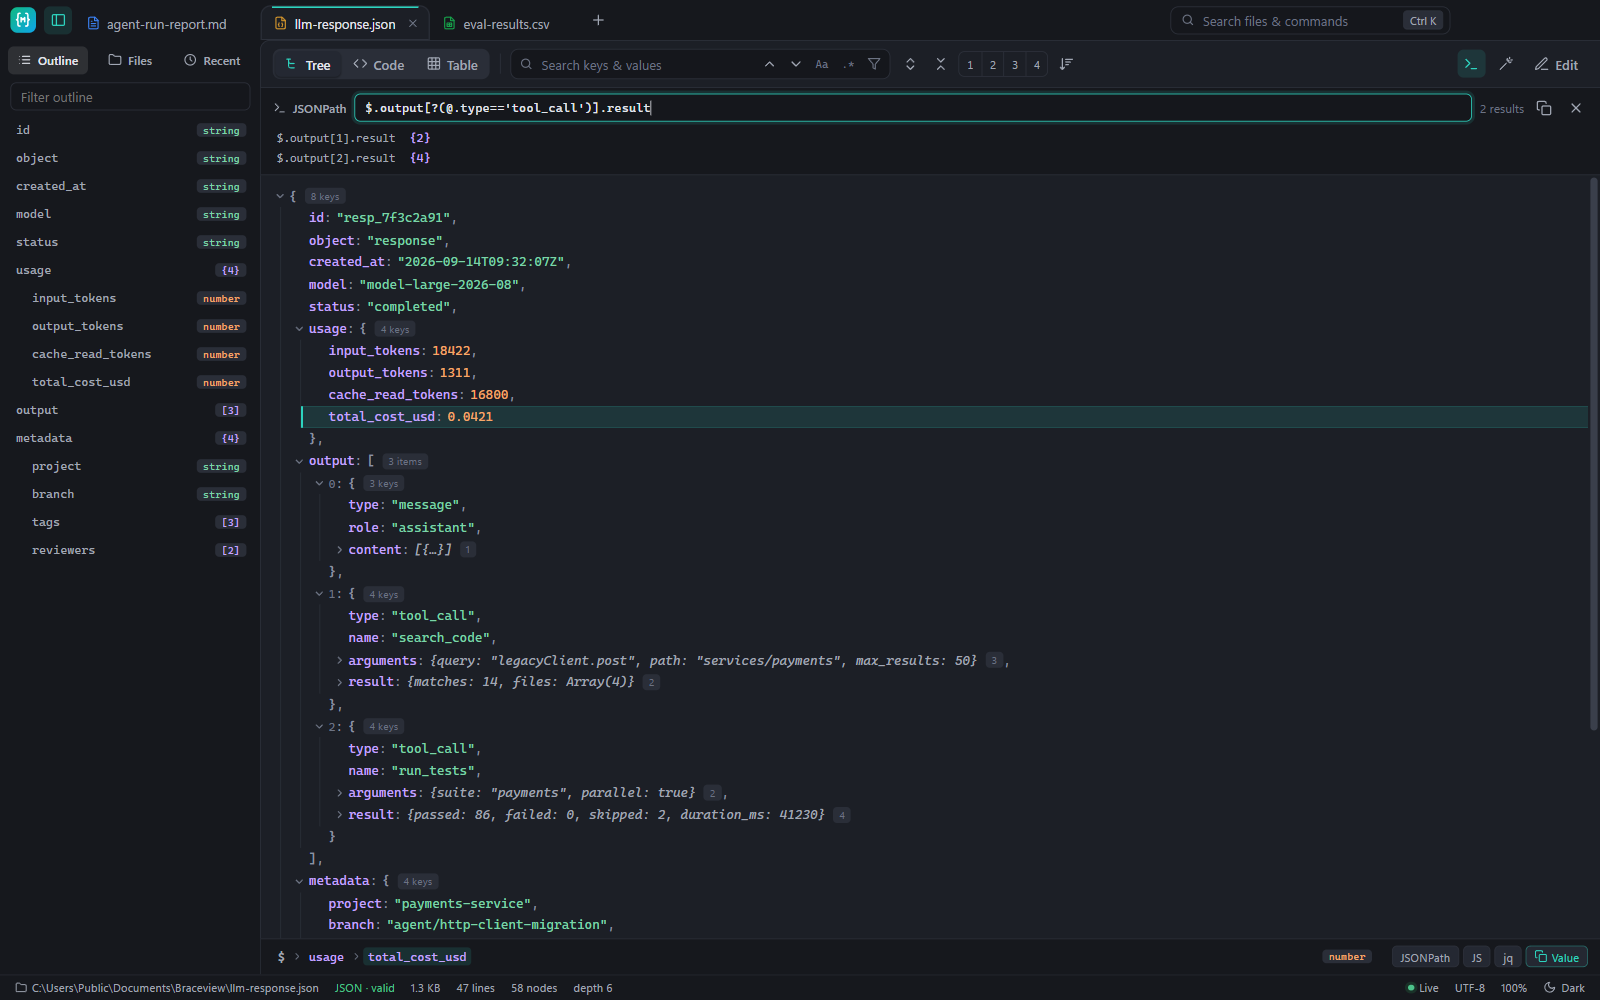Switch to Table view
This screenshot has height=1000, width=1600.
pyautogui.click(x=452, y=65)
